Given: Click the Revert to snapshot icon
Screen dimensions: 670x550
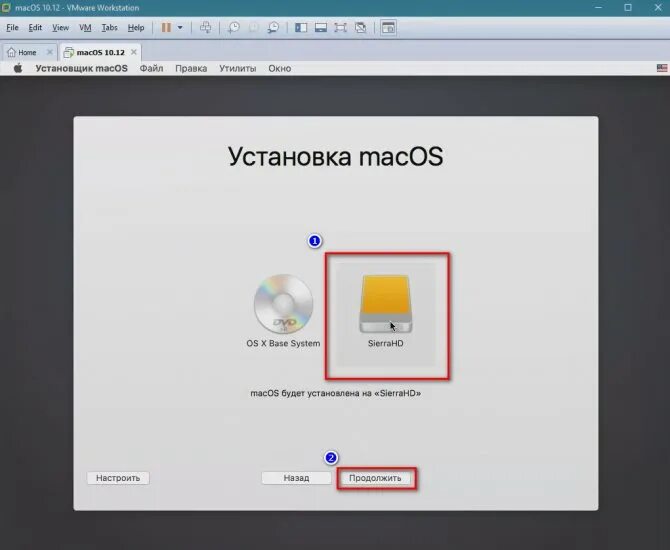Looking at the screenshot, I should pos(253,27).
